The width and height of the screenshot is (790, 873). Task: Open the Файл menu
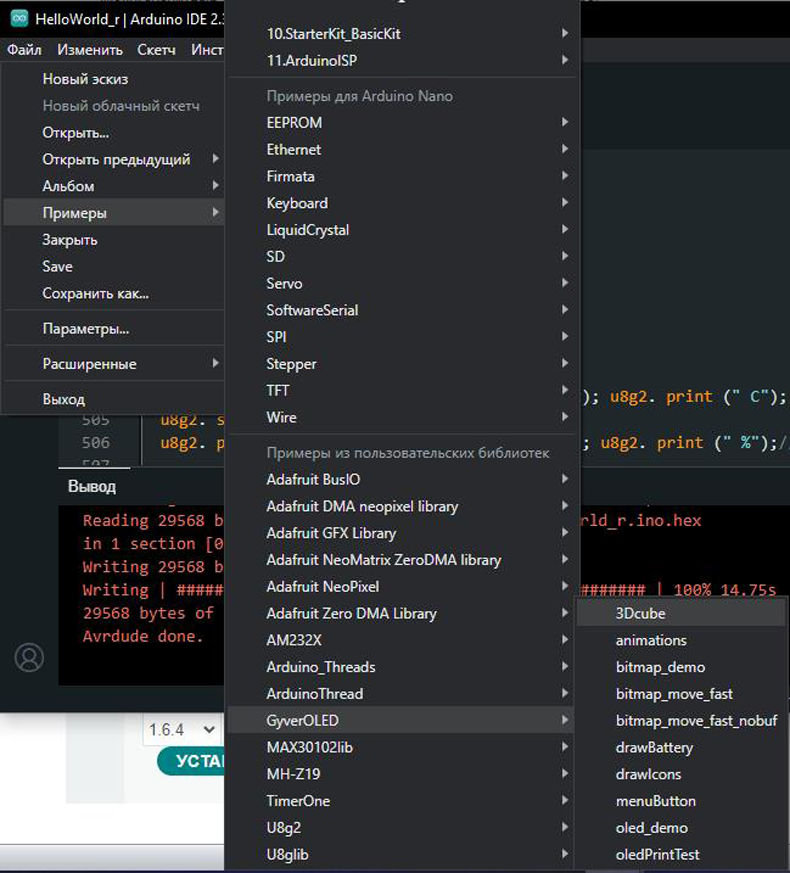coord(24,50)
